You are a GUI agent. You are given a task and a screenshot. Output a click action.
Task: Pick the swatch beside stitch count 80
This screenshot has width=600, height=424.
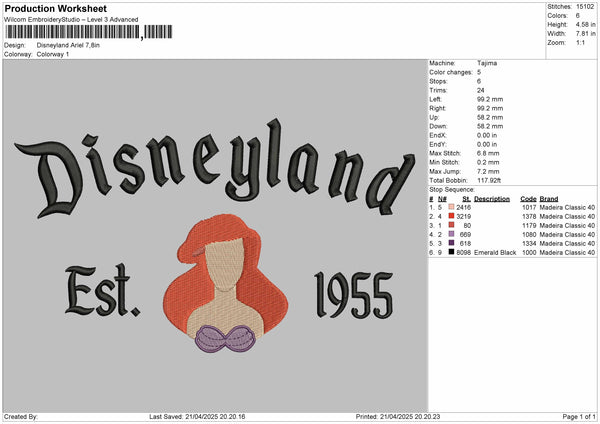click(x=452, y=225)
